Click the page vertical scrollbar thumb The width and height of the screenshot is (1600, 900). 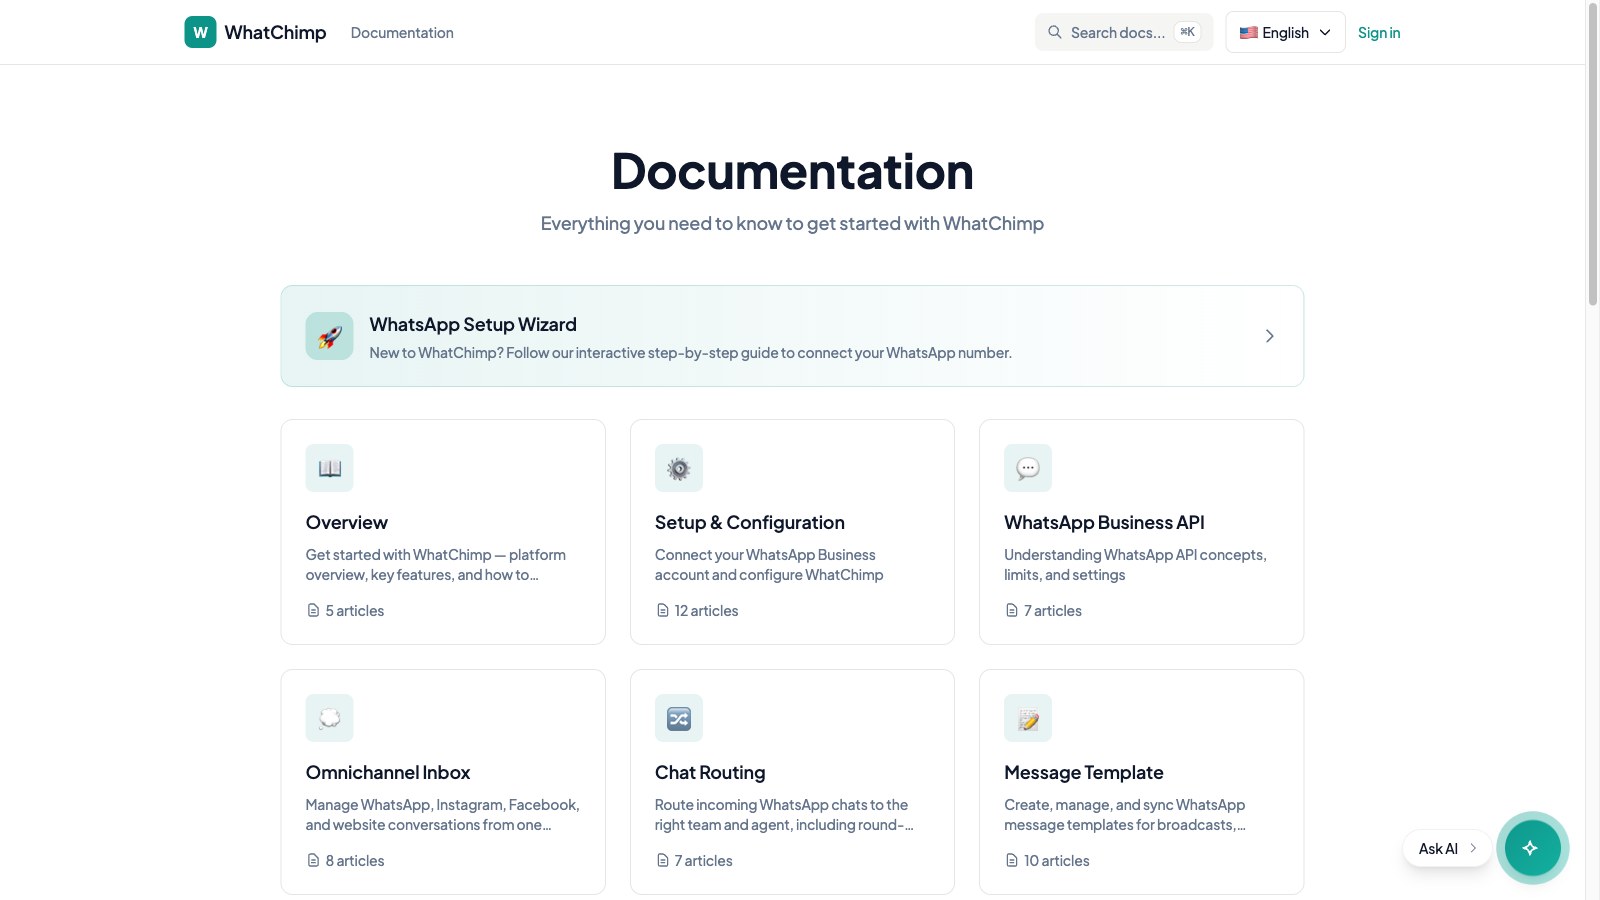[x=1592, y=155]
